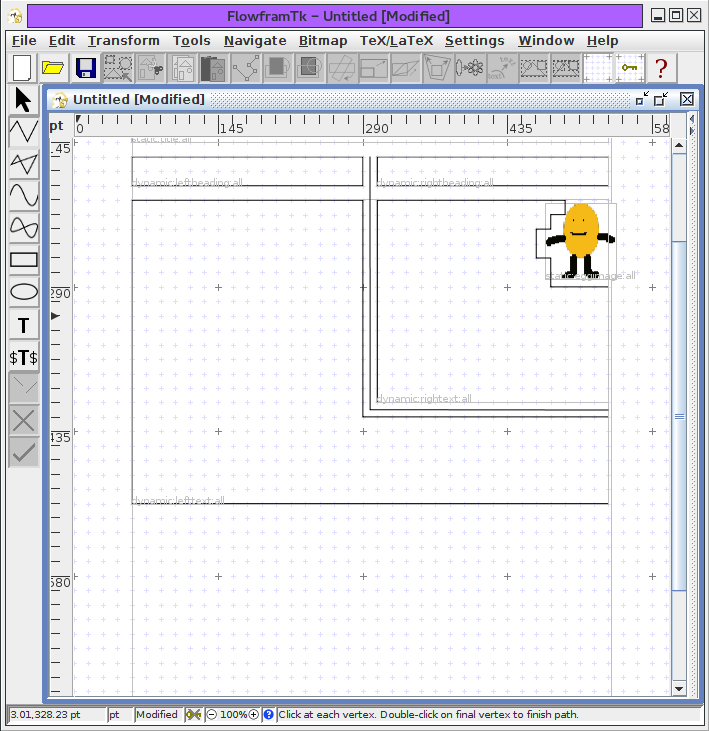This screenshot has width=709, height=731.
Task: Open the TeX/LaTeX menu
Action: tap(396, 41)
